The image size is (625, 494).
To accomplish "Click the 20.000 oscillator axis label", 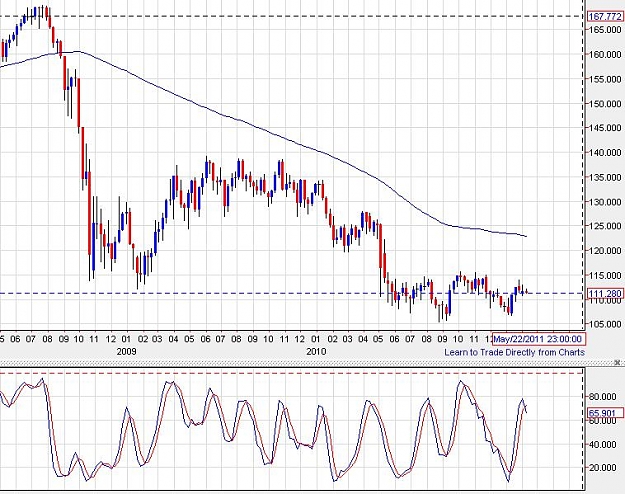I will tap(602, 467).
